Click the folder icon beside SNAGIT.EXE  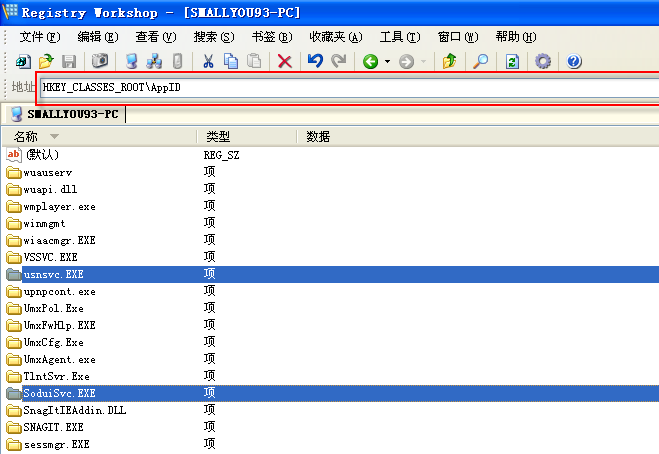(x=14, y=428)
